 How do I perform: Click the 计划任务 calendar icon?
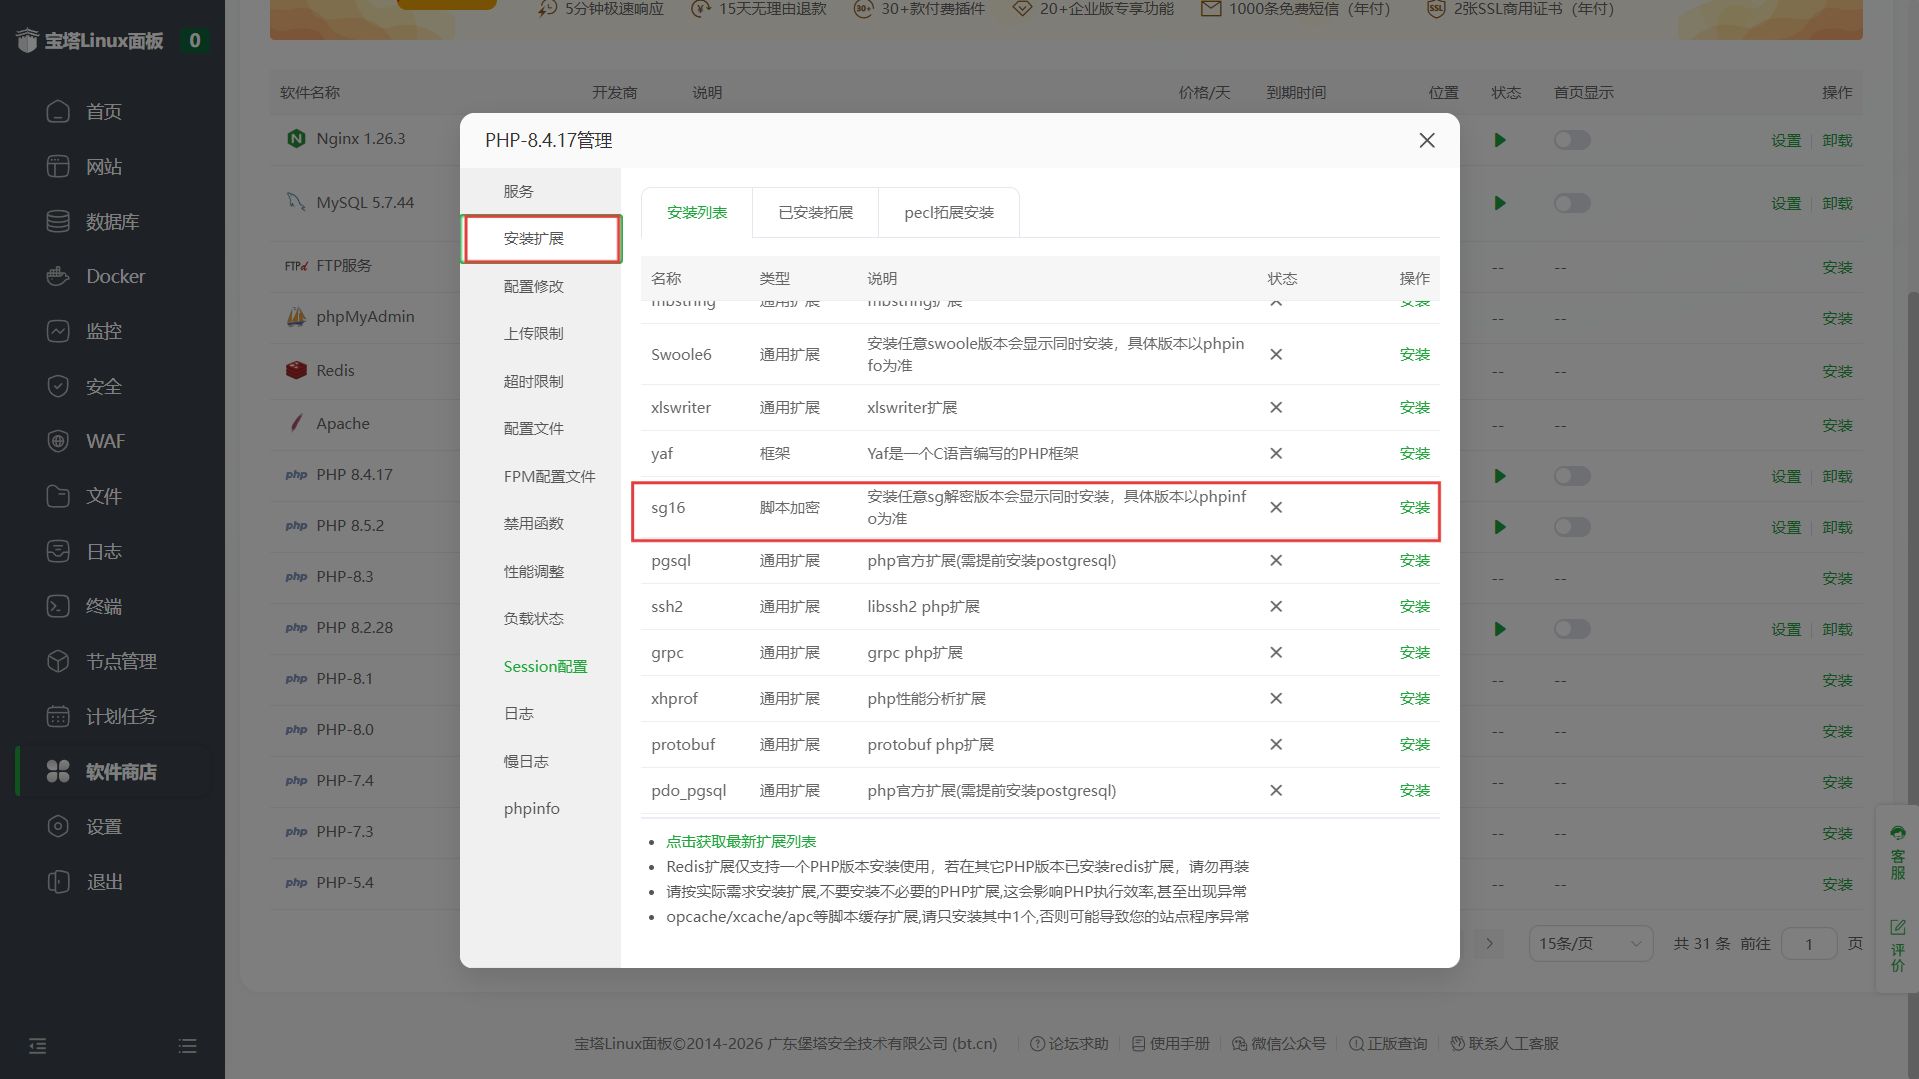[x=58, y=716]
